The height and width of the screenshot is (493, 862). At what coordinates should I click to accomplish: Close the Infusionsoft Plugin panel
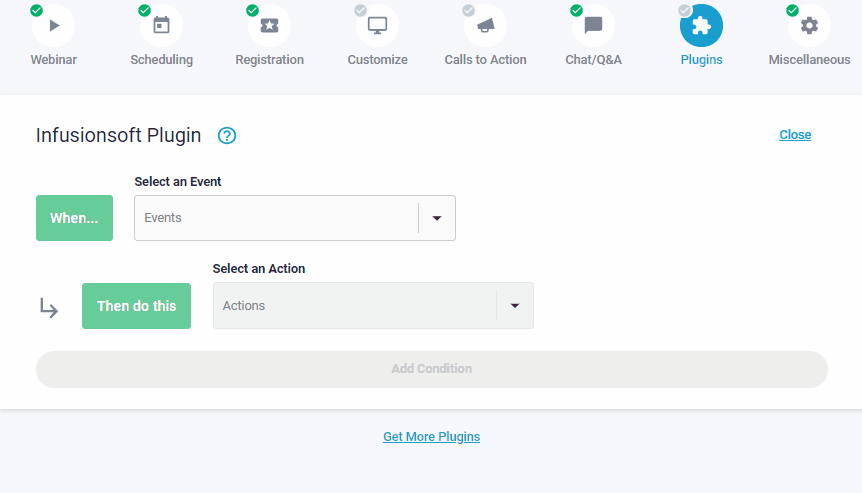(795, 135)
